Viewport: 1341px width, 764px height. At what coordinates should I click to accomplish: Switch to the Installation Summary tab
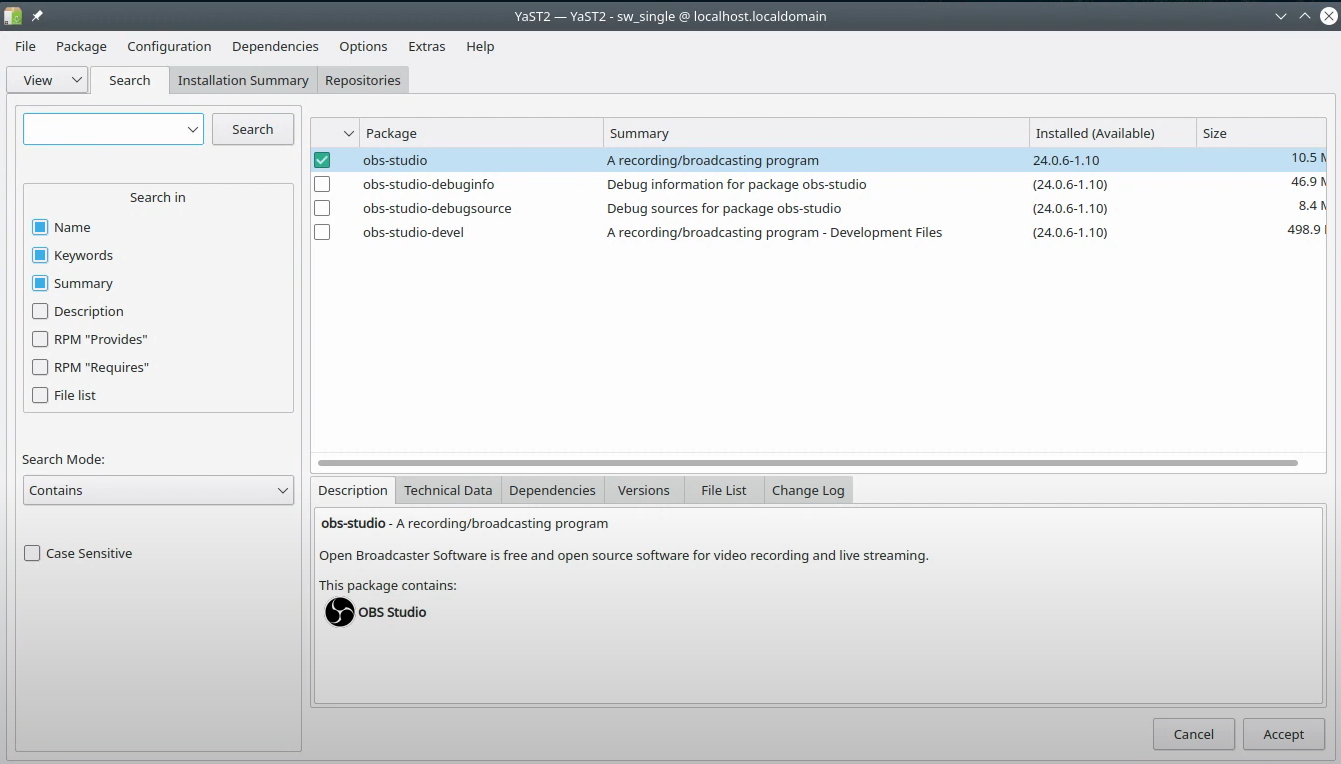tap(243, 80)
